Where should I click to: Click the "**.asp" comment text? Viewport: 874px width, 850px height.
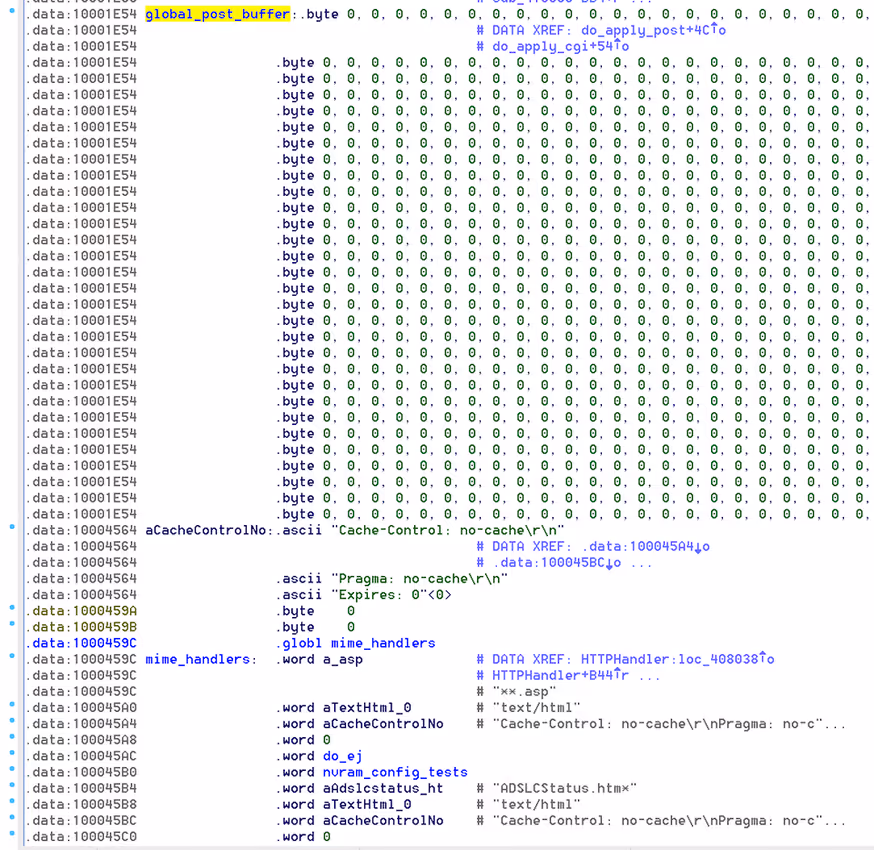[x=524, y=692]
